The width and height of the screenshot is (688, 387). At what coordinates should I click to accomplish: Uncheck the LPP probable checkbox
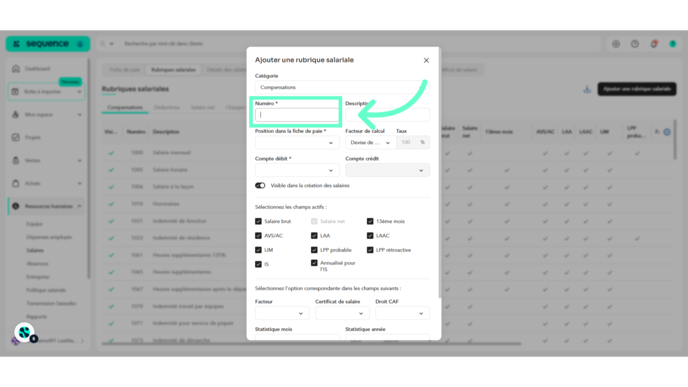[x=314, y=250]
